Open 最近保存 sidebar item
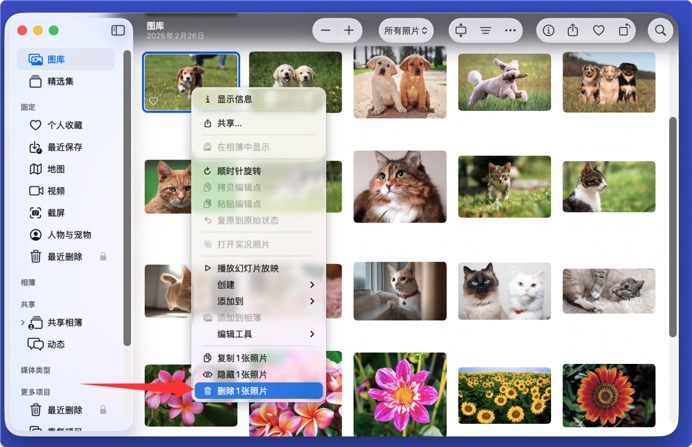This screenshot has height=447, width=692. click(x=66, y=147)
